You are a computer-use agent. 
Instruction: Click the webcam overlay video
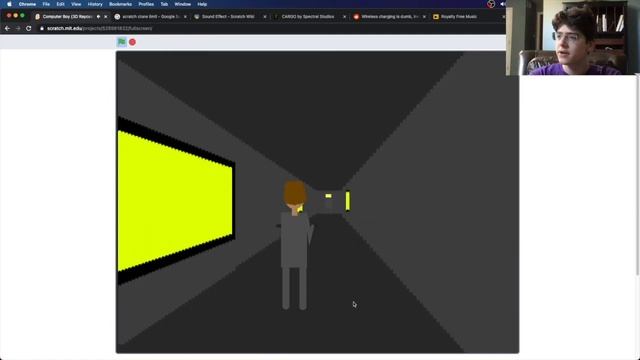[573, 38]
